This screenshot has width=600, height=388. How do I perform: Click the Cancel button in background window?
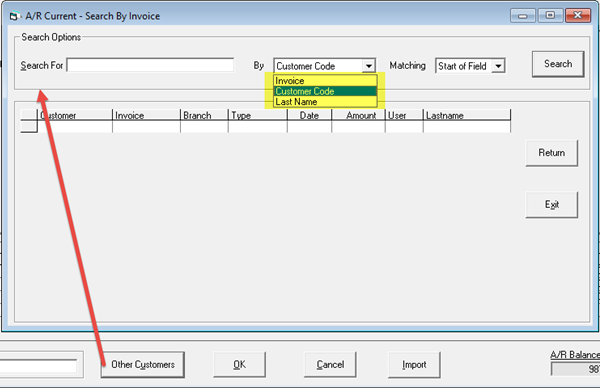pyautogui.click(x=330, y=365)
